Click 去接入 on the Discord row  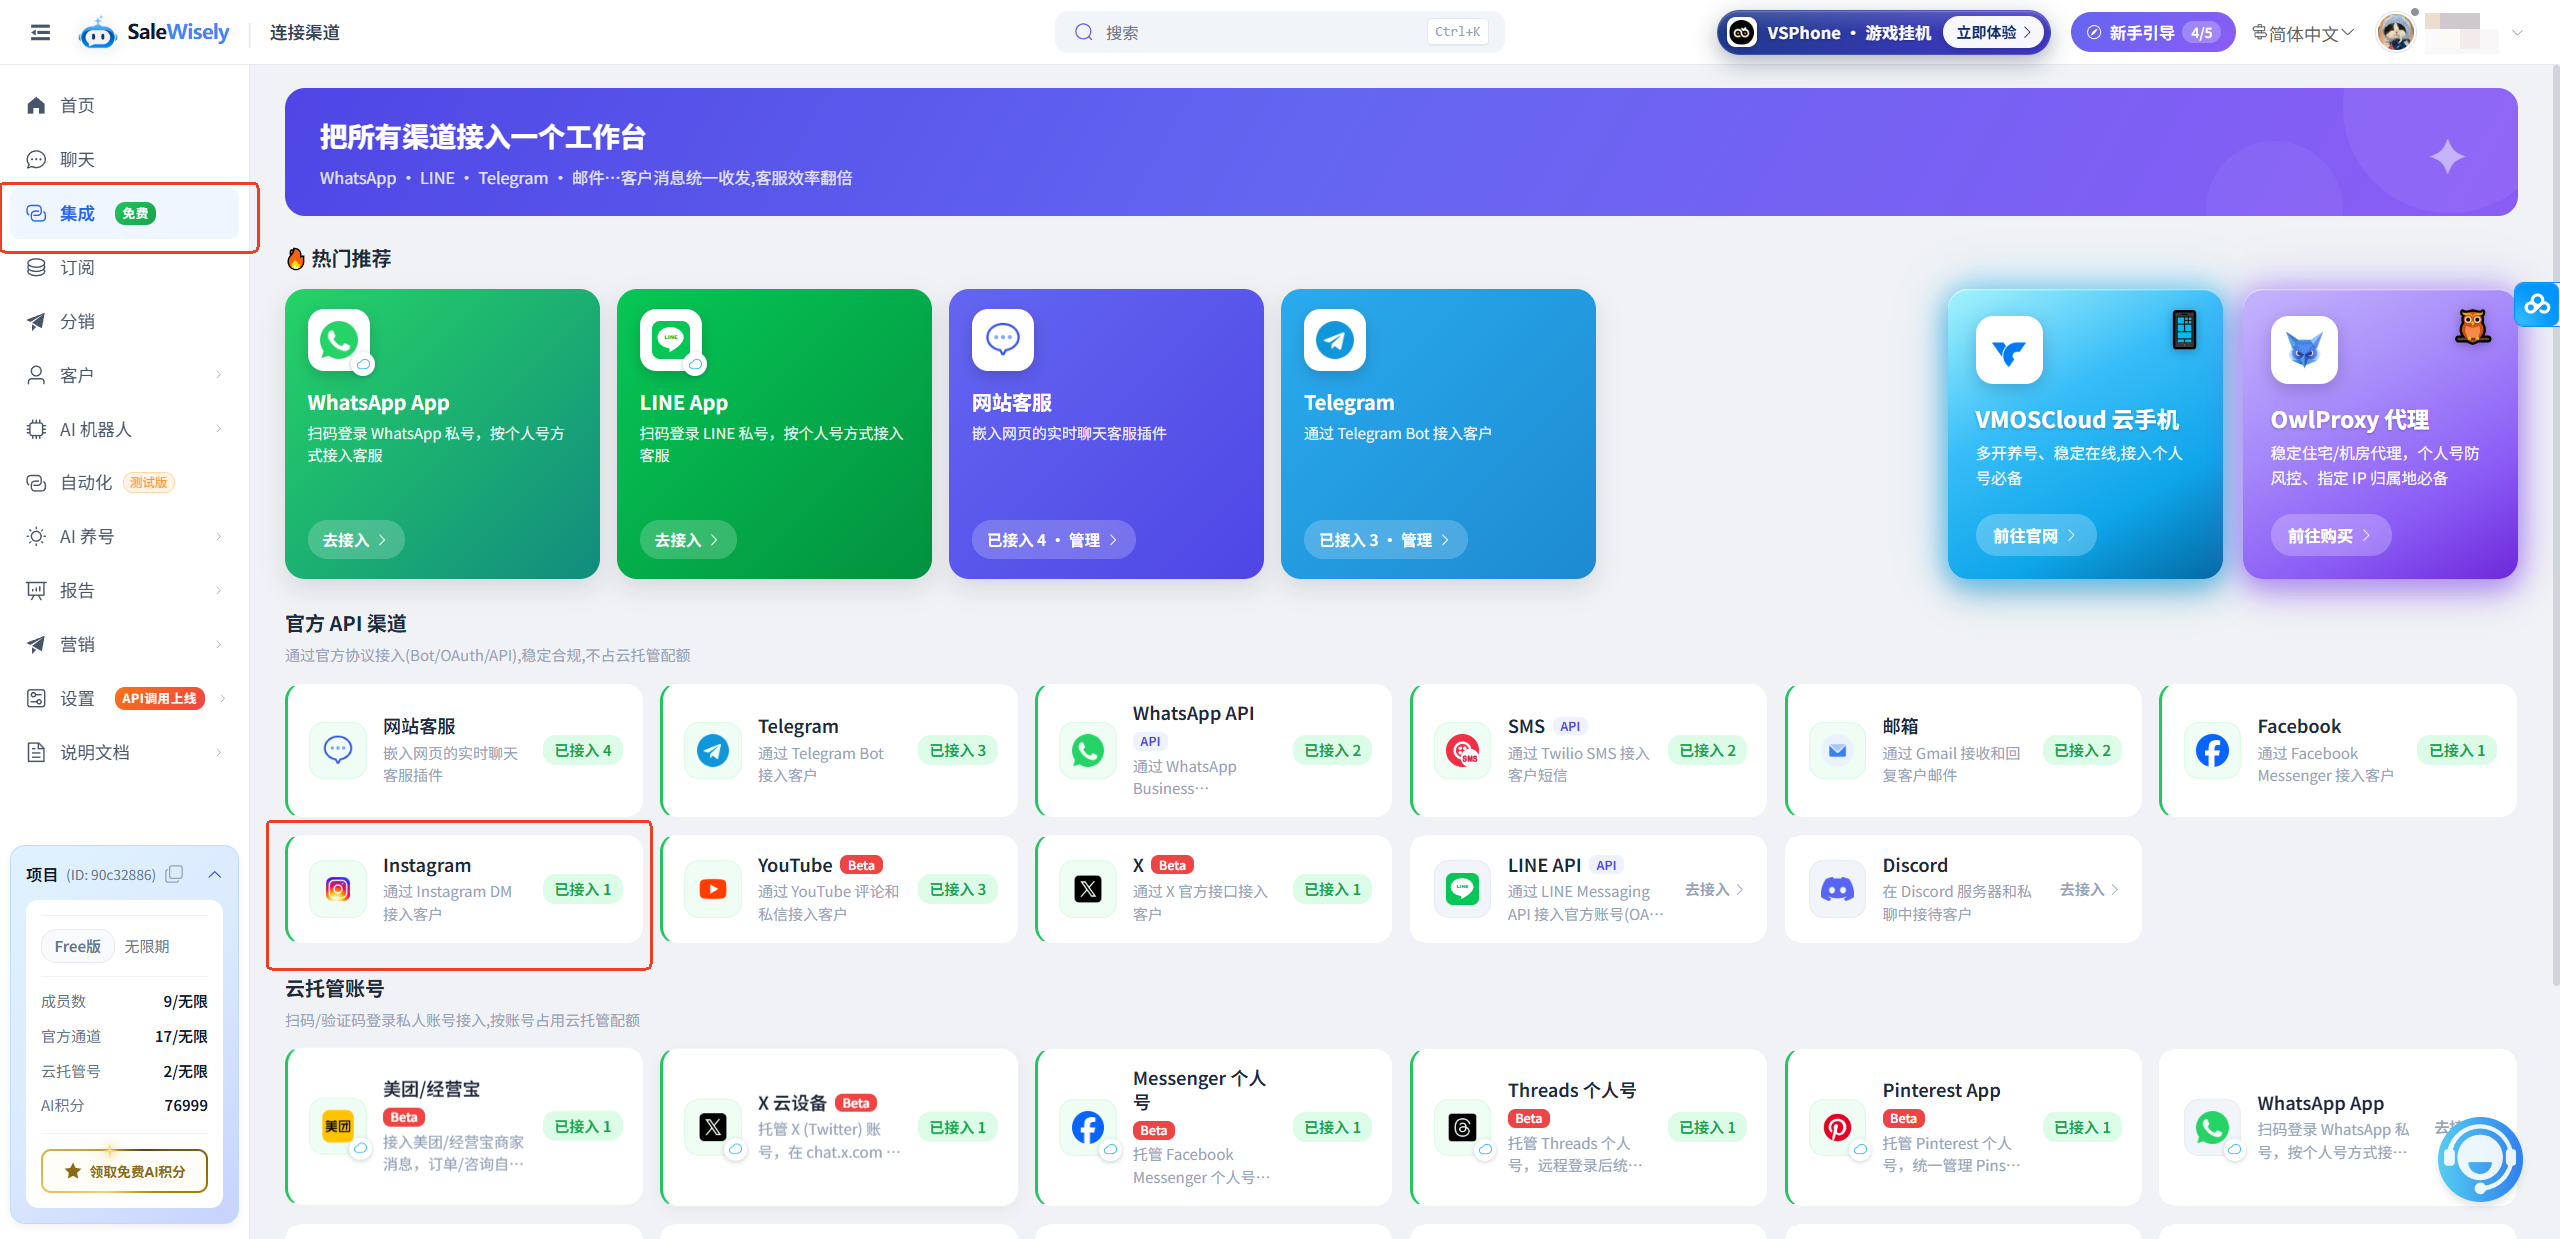pos(2089,889)
